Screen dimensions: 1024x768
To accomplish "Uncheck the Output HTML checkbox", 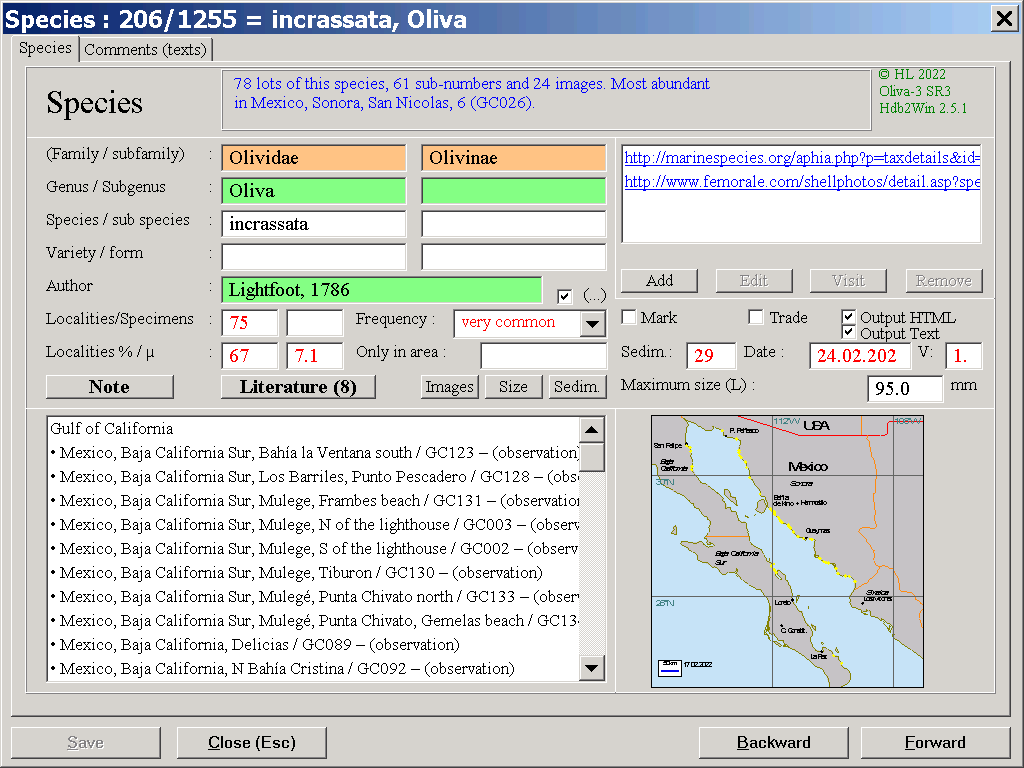I will [x=849, y=317].
